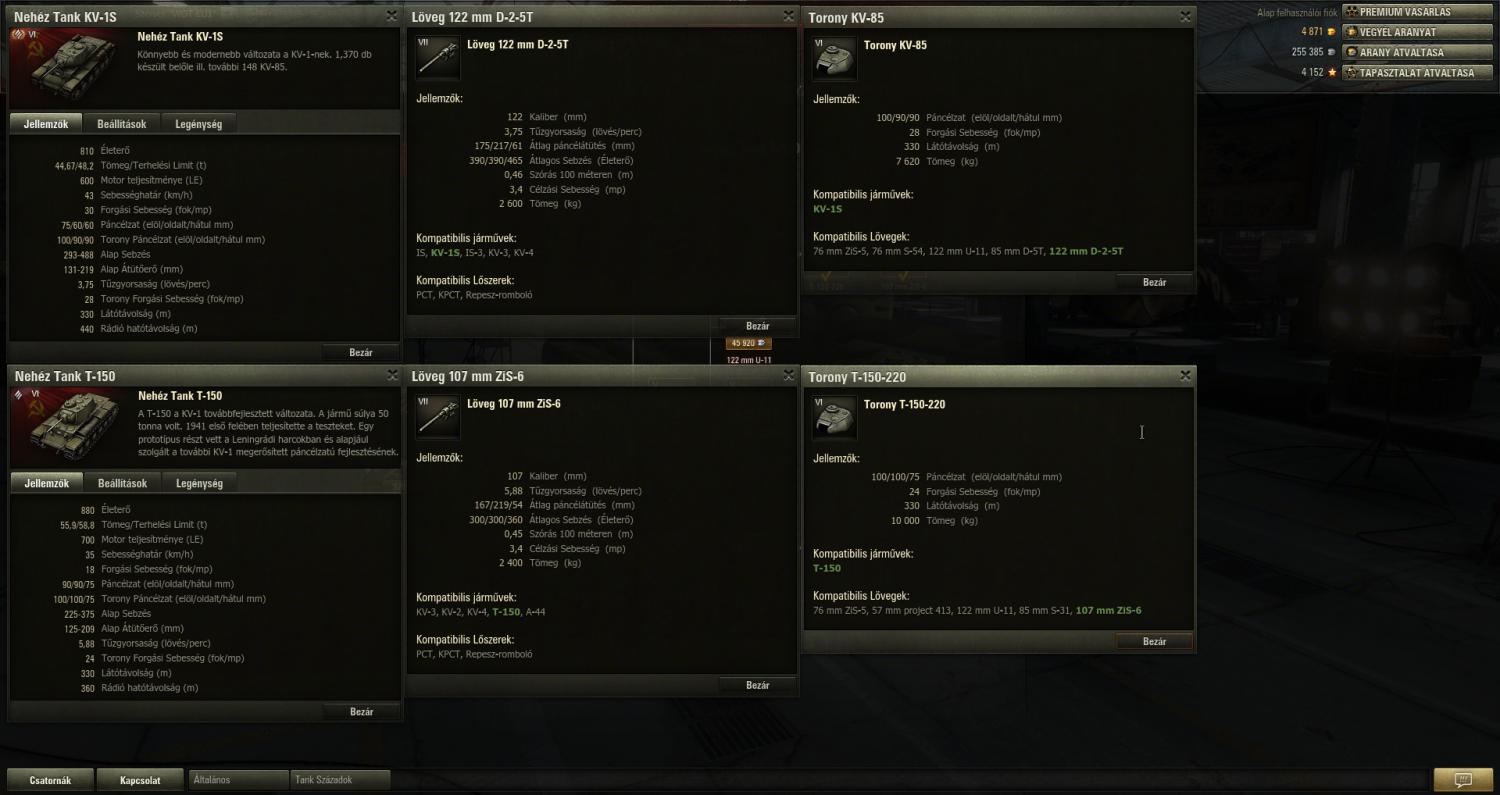Click Bezár in the Torony KV-85 window

pos(1155,282)
